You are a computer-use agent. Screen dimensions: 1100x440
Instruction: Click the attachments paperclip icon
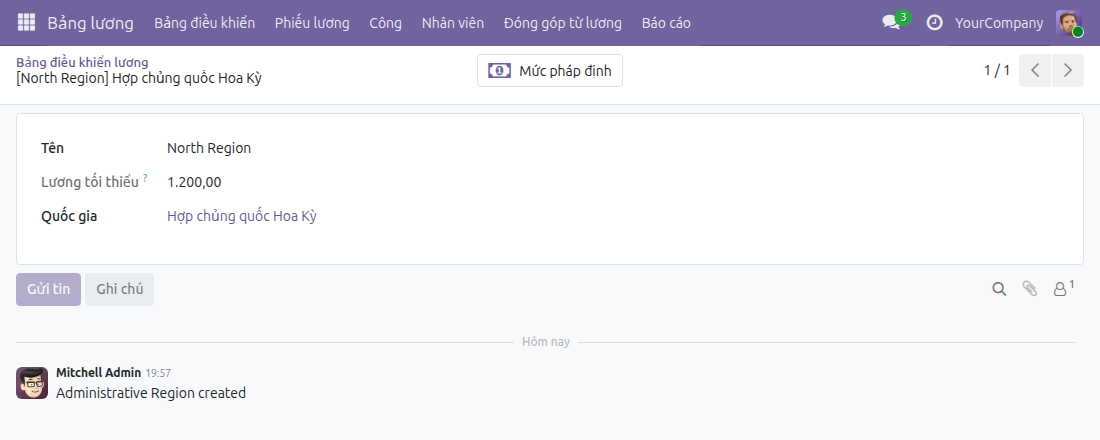point(1029,288)
